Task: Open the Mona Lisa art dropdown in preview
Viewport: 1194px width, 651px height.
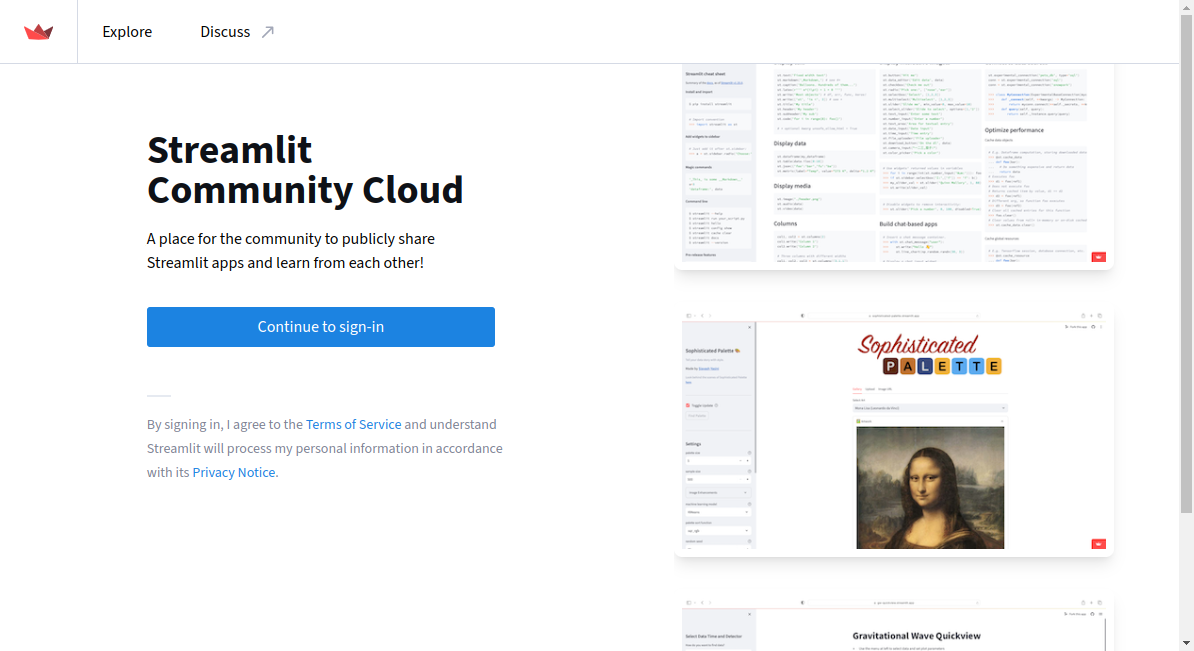Action: [929, 408]
